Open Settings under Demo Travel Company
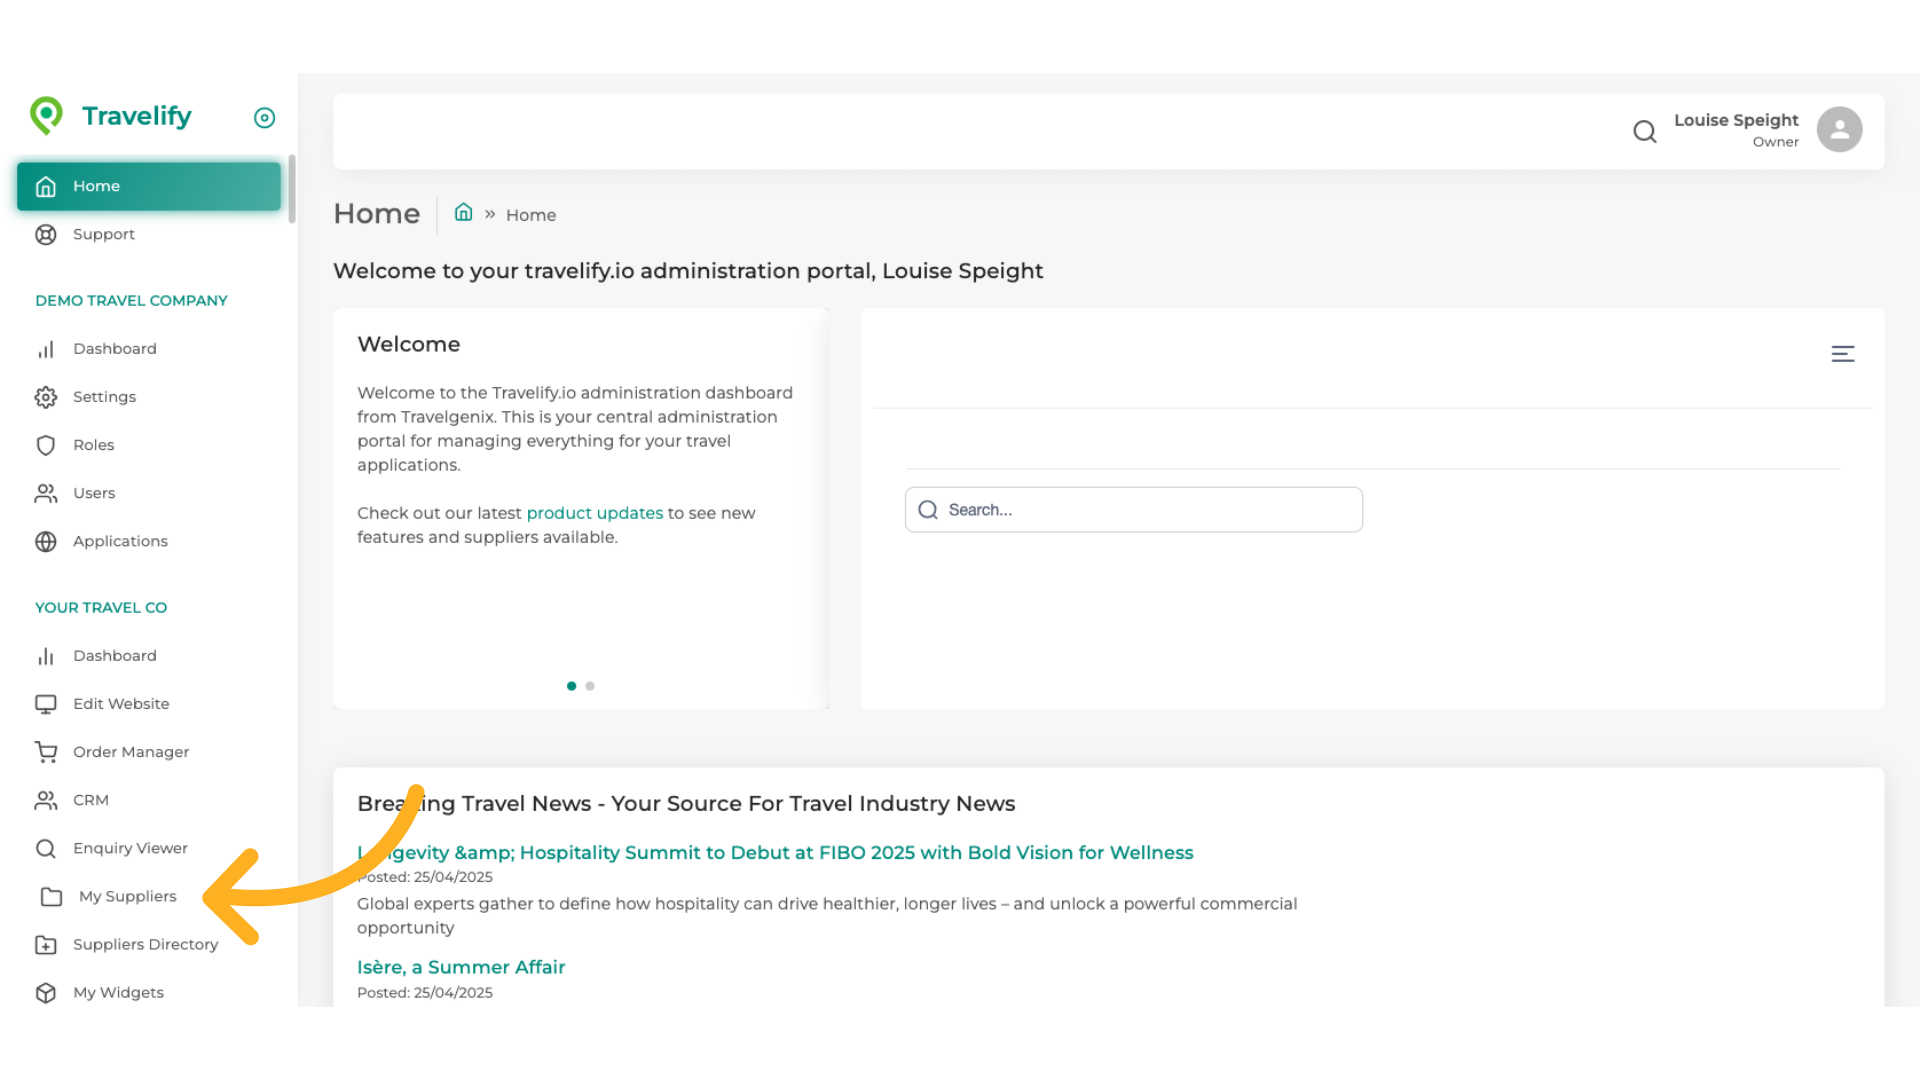 pyautogui.click(x=104, y=397)
